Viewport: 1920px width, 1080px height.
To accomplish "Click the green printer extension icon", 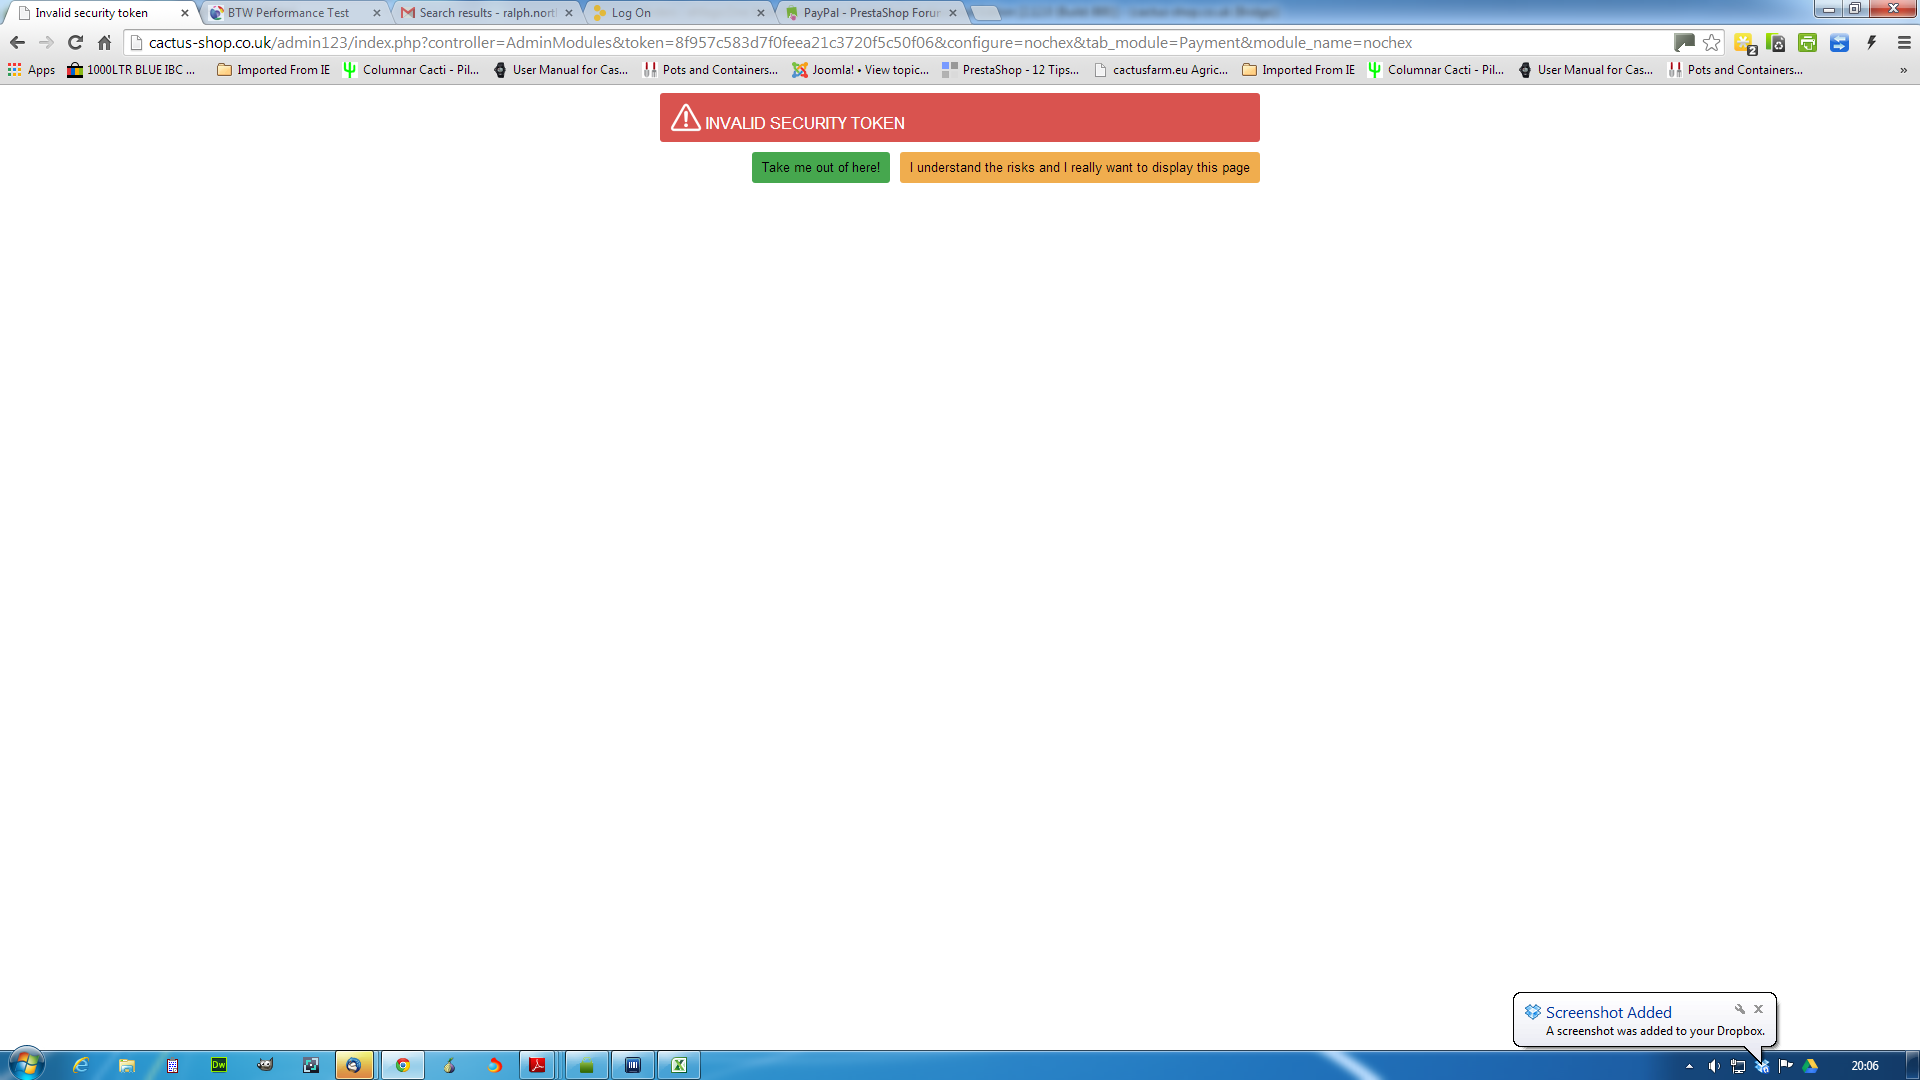I will point(1807,43).
